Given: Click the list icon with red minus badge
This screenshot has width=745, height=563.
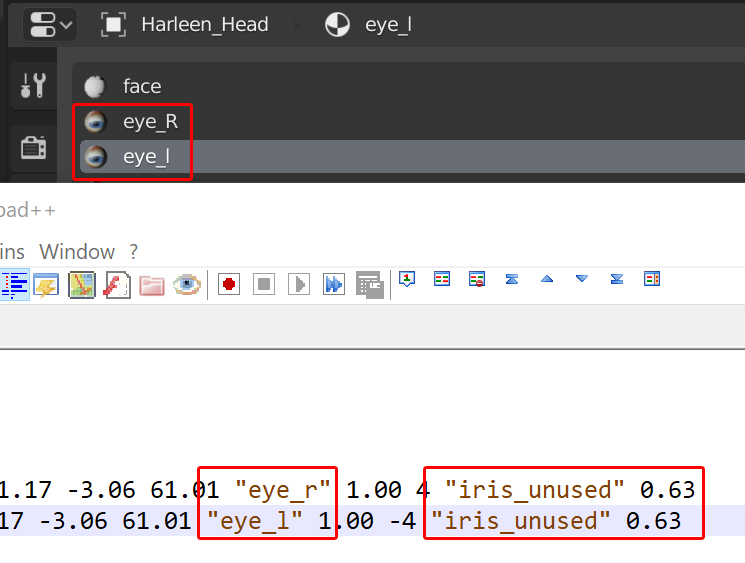Looking at the screenshot, I should pos(477,279).
